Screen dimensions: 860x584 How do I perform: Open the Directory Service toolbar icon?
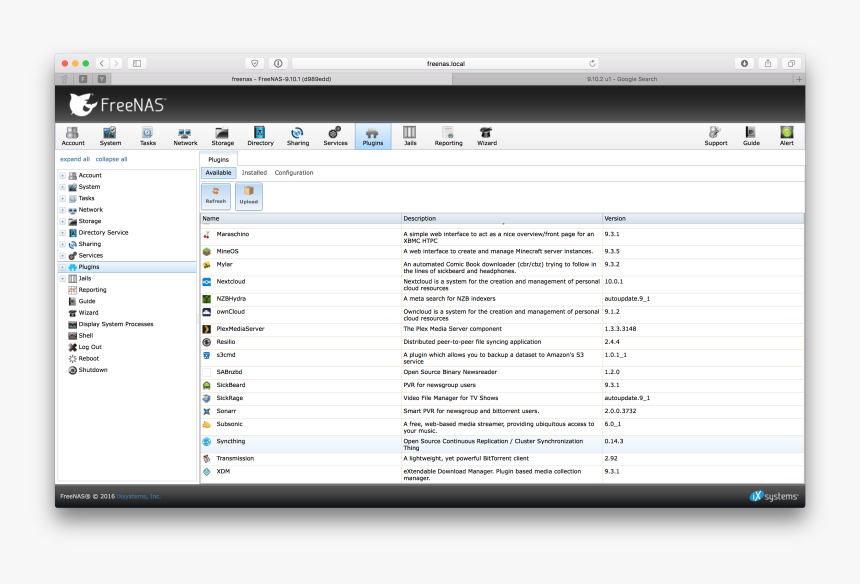coord(260,135)
